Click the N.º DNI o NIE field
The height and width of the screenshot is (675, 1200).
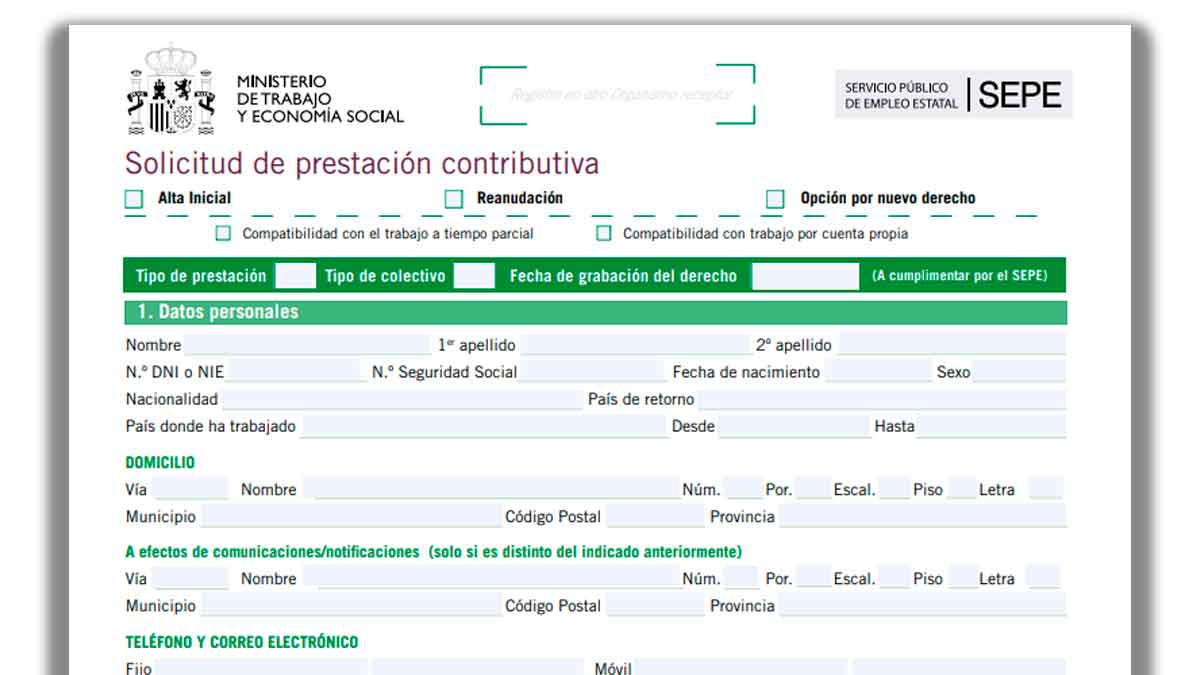pos(295,373)
